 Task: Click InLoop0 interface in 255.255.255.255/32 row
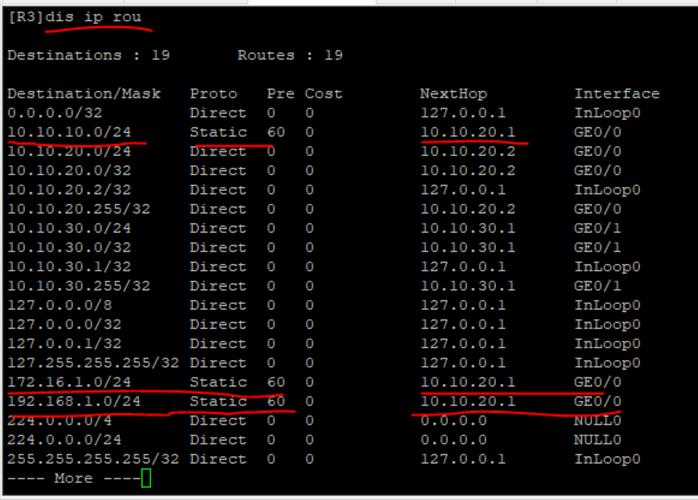tap(607, 459)
